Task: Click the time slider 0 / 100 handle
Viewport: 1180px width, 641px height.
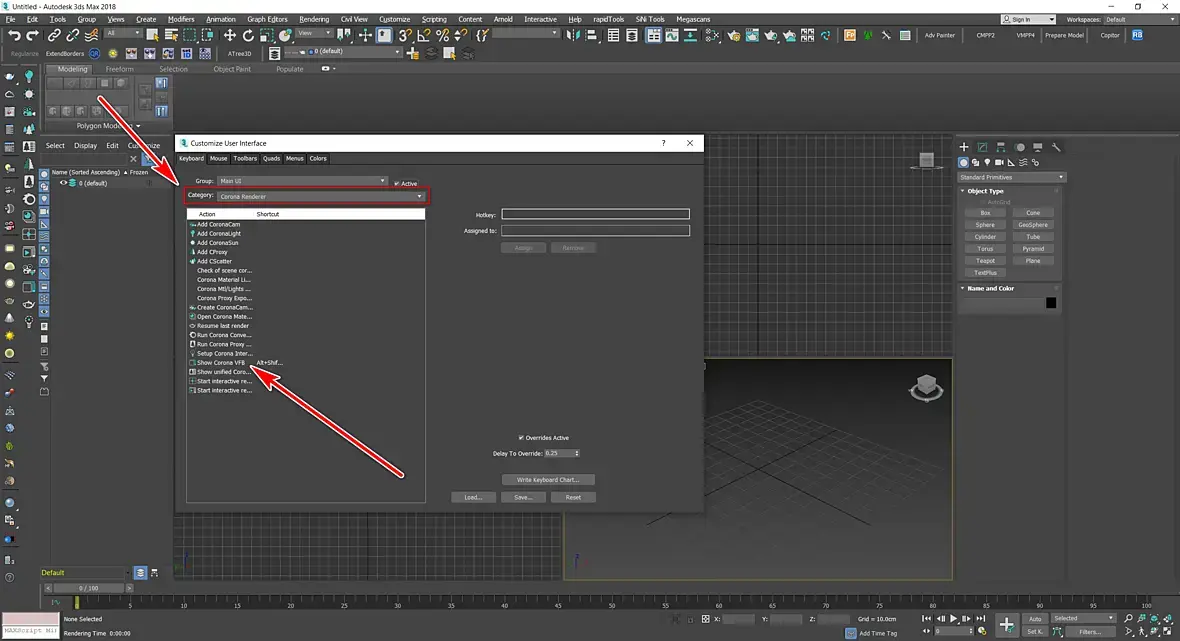Action: click(x=88, y=588)
